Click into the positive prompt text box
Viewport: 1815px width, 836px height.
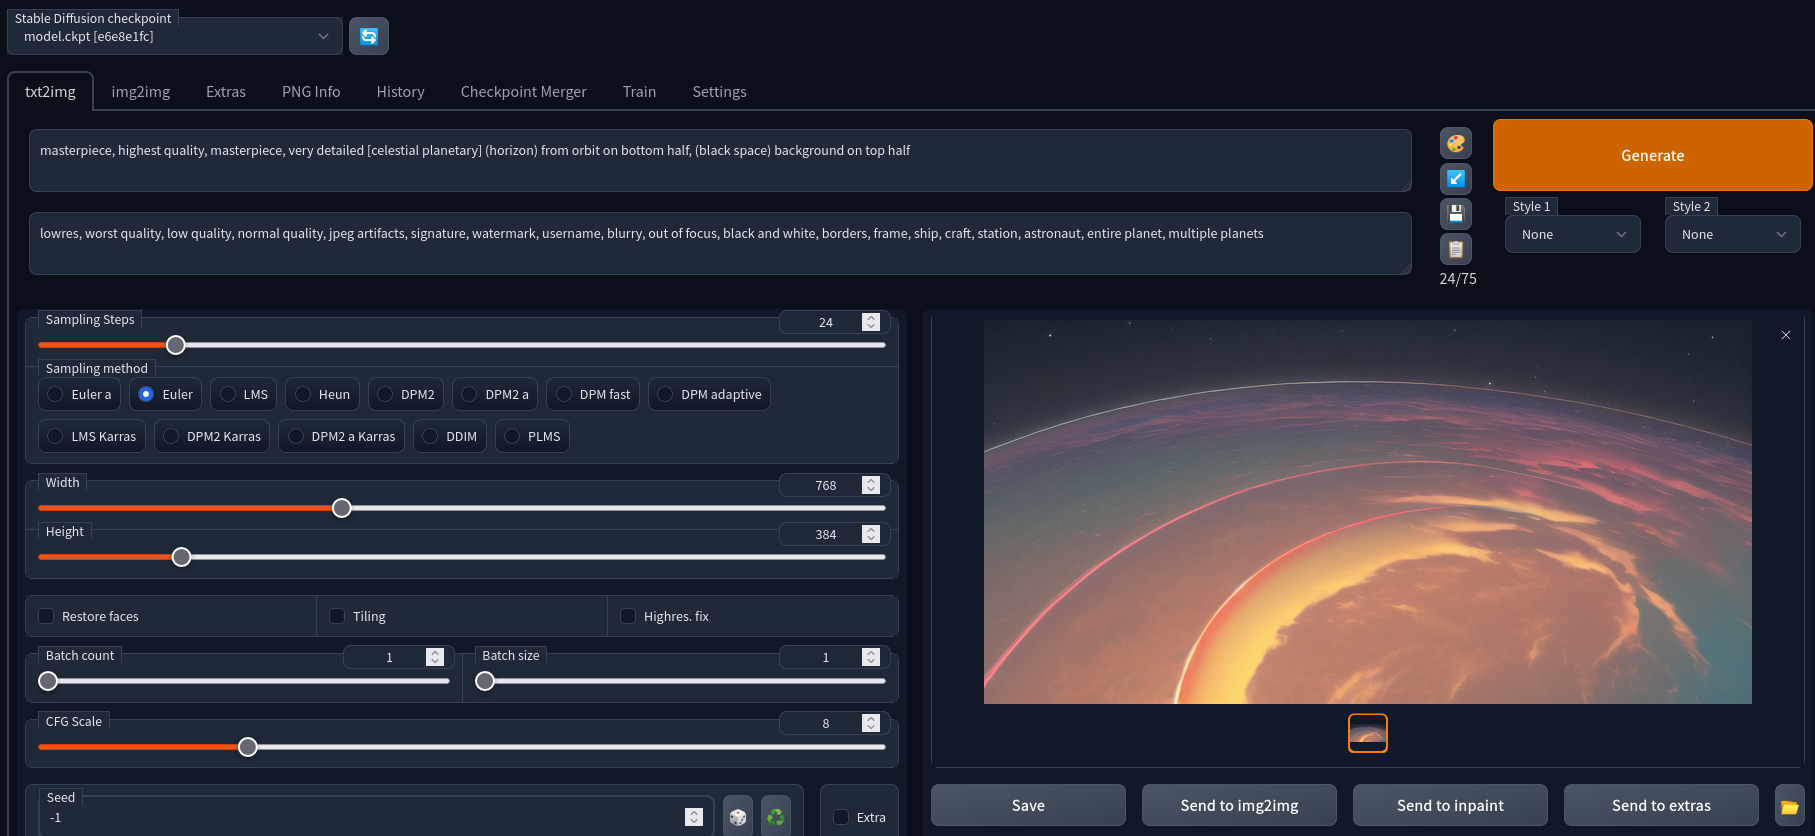point(720,160)
